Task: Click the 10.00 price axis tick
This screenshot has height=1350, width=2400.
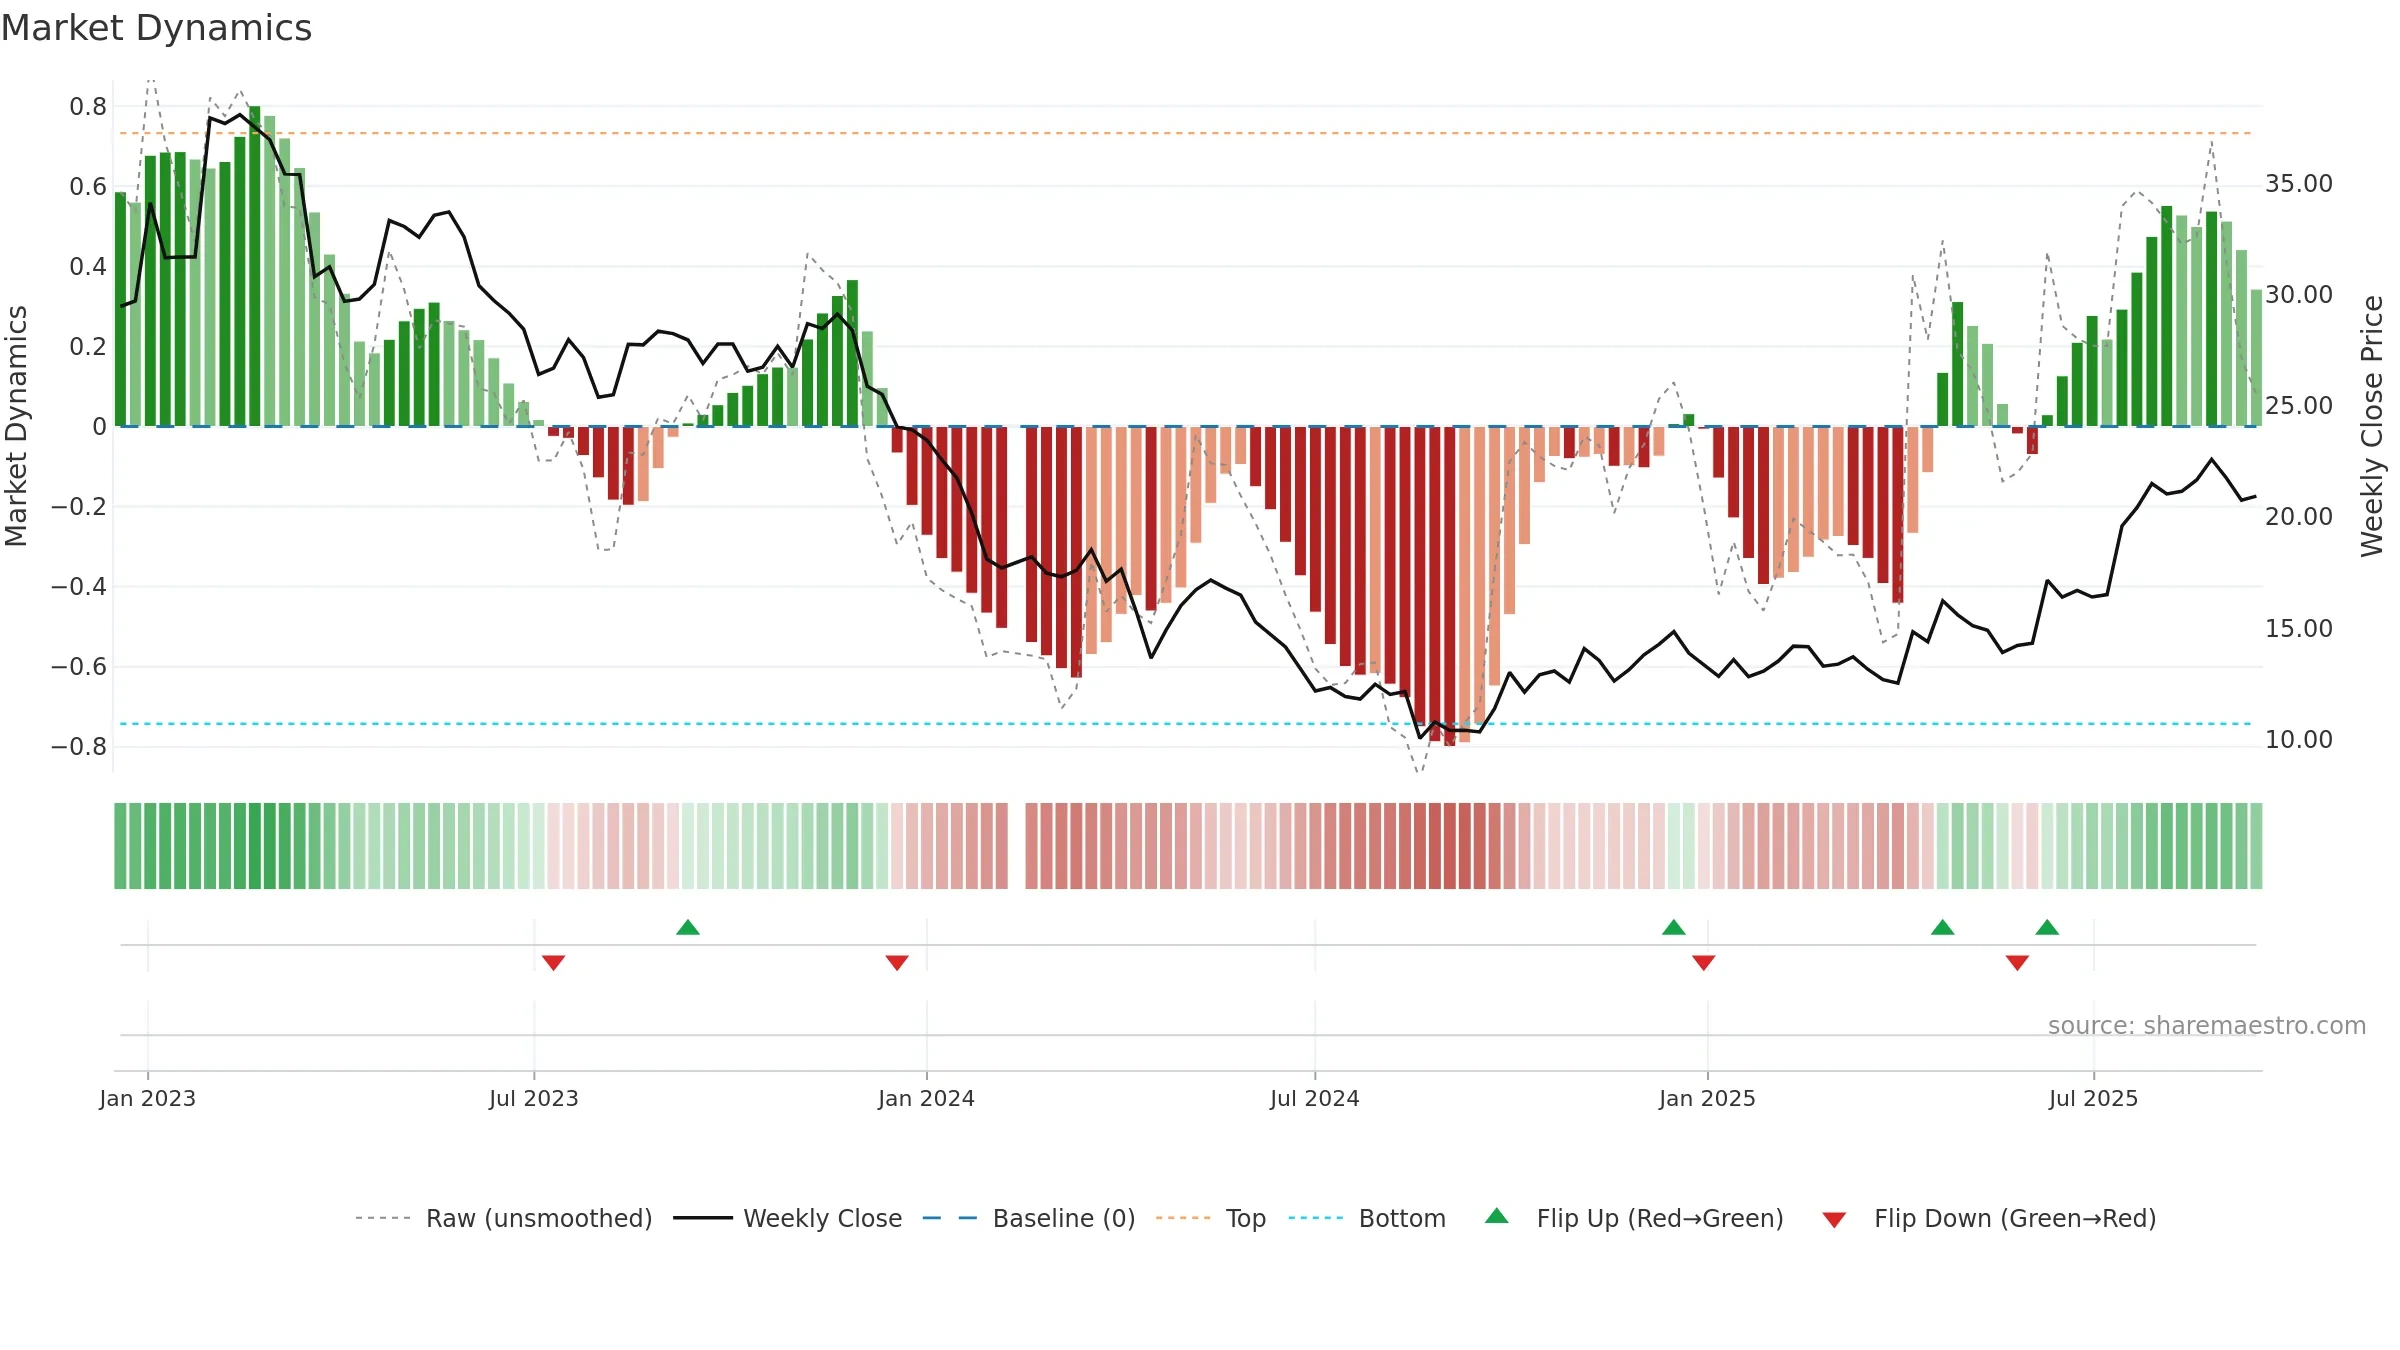Action: 2299,739
